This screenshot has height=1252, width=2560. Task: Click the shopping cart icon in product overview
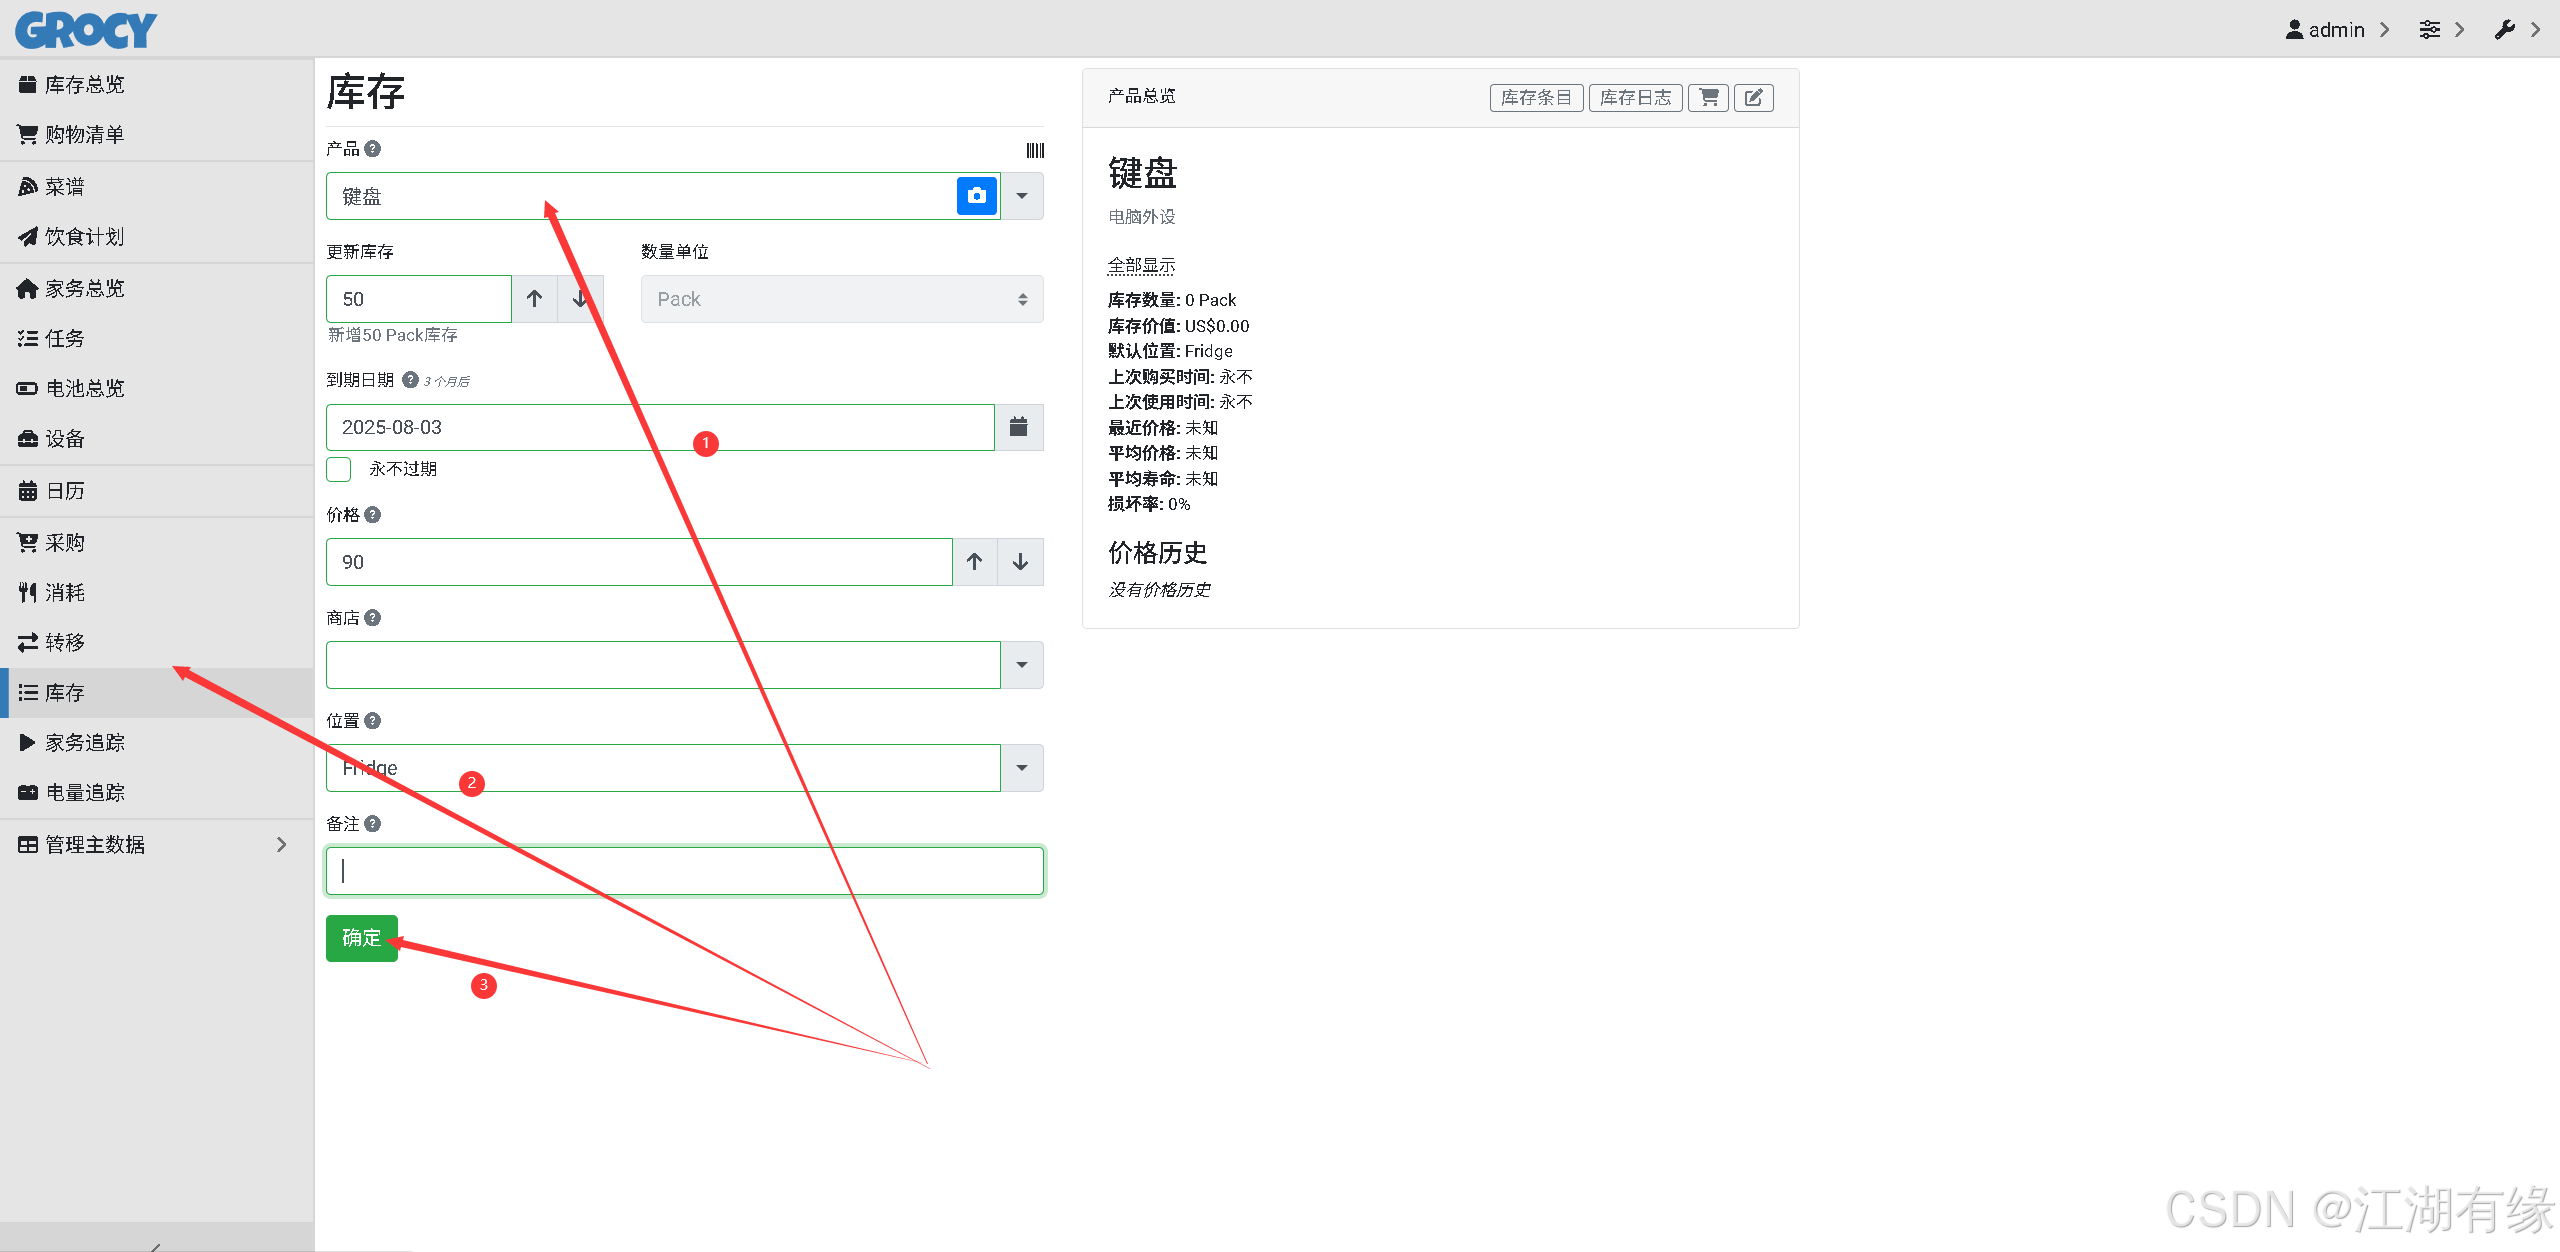(1708, 97)
